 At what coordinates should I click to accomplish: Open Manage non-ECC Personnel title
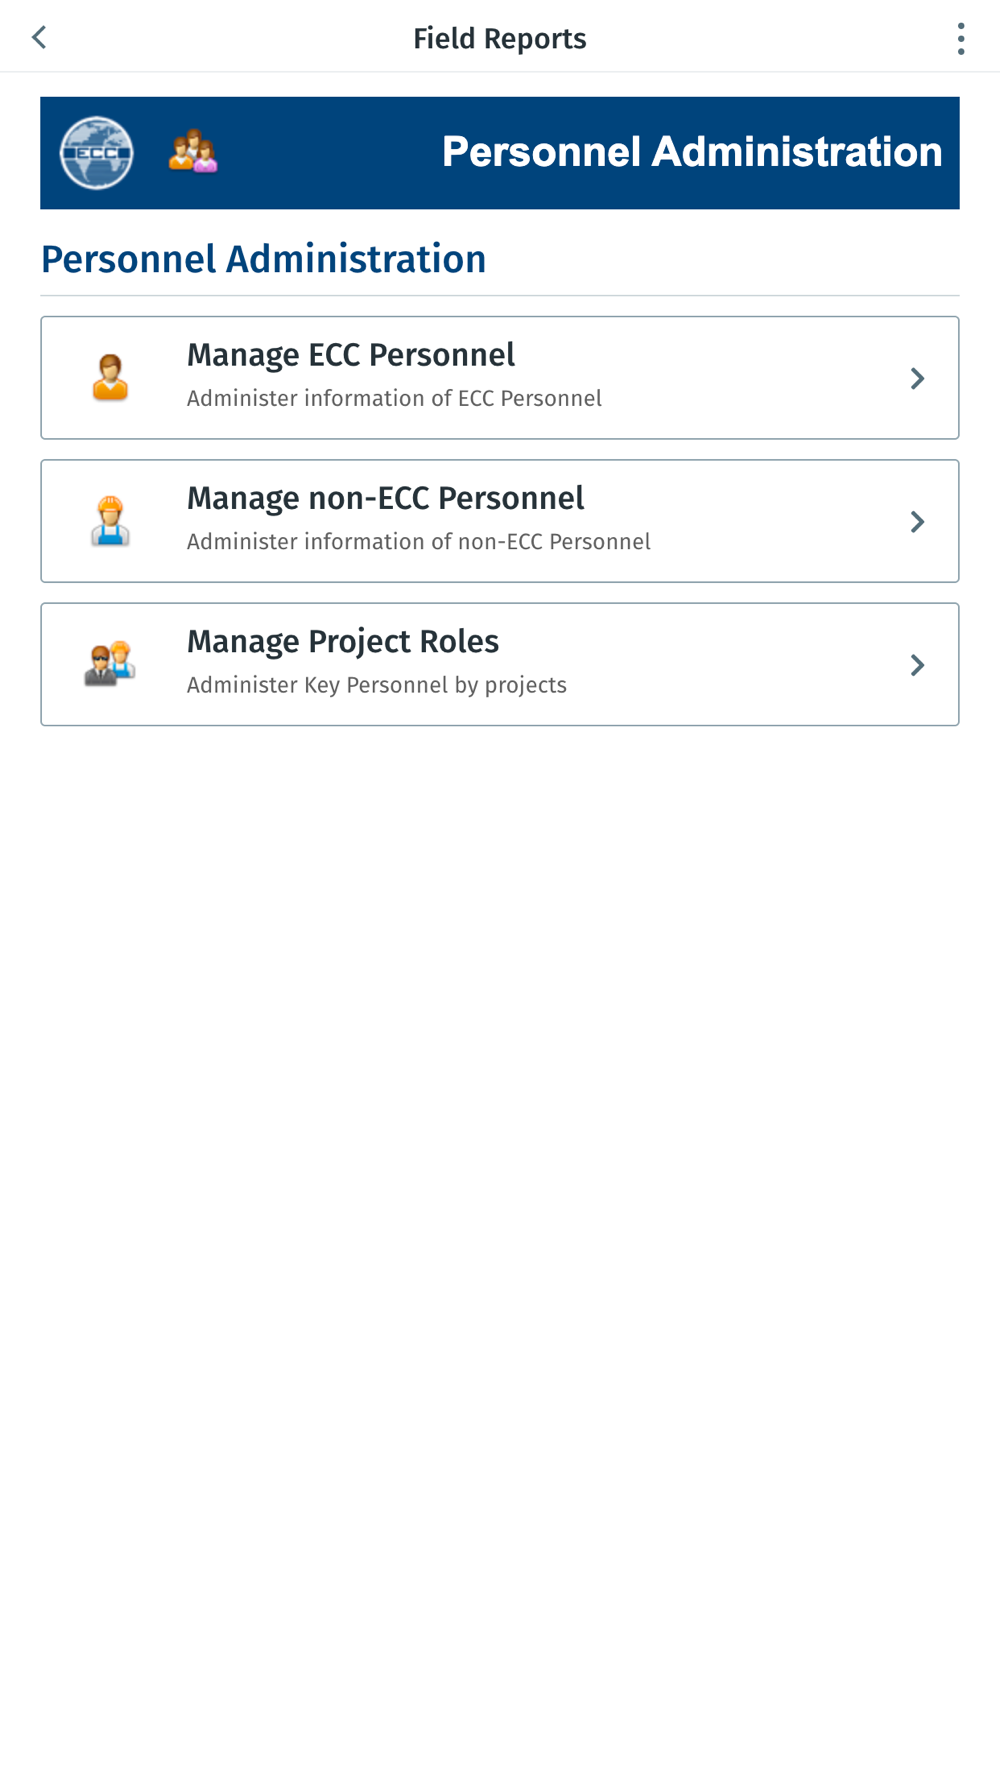tap(385, 498)
